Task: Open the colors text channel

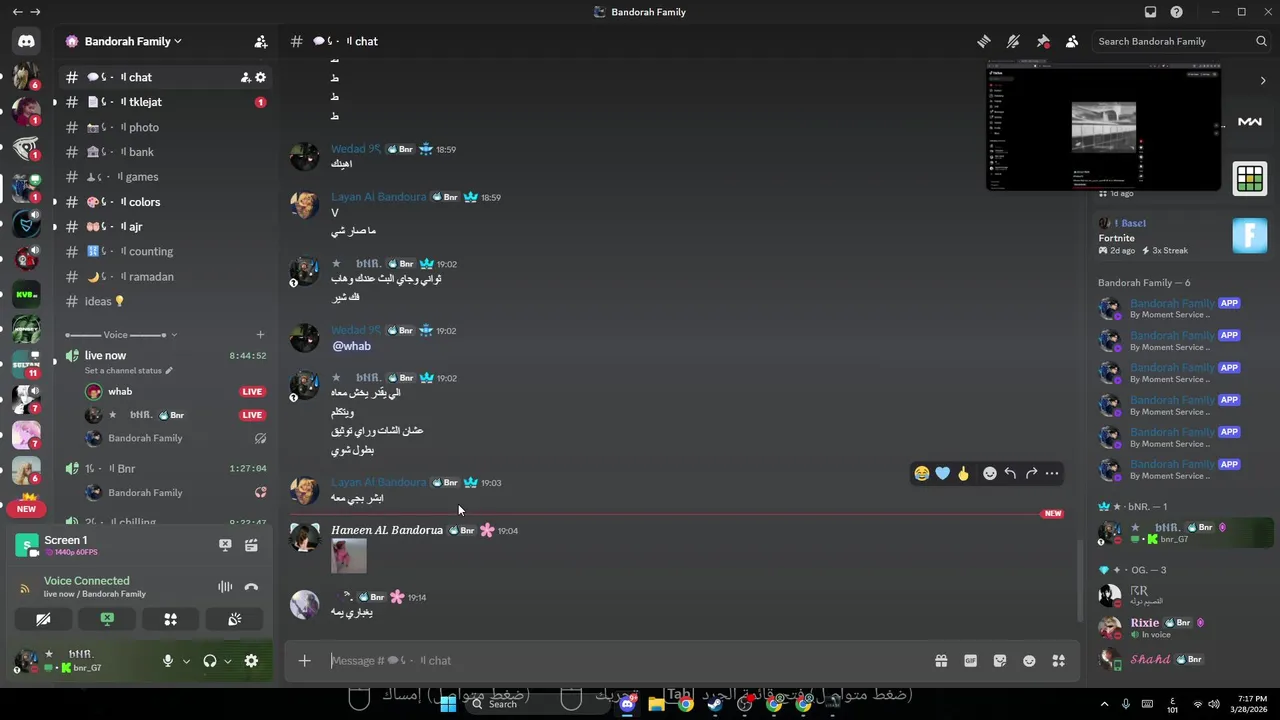Action: pos(165,202)
